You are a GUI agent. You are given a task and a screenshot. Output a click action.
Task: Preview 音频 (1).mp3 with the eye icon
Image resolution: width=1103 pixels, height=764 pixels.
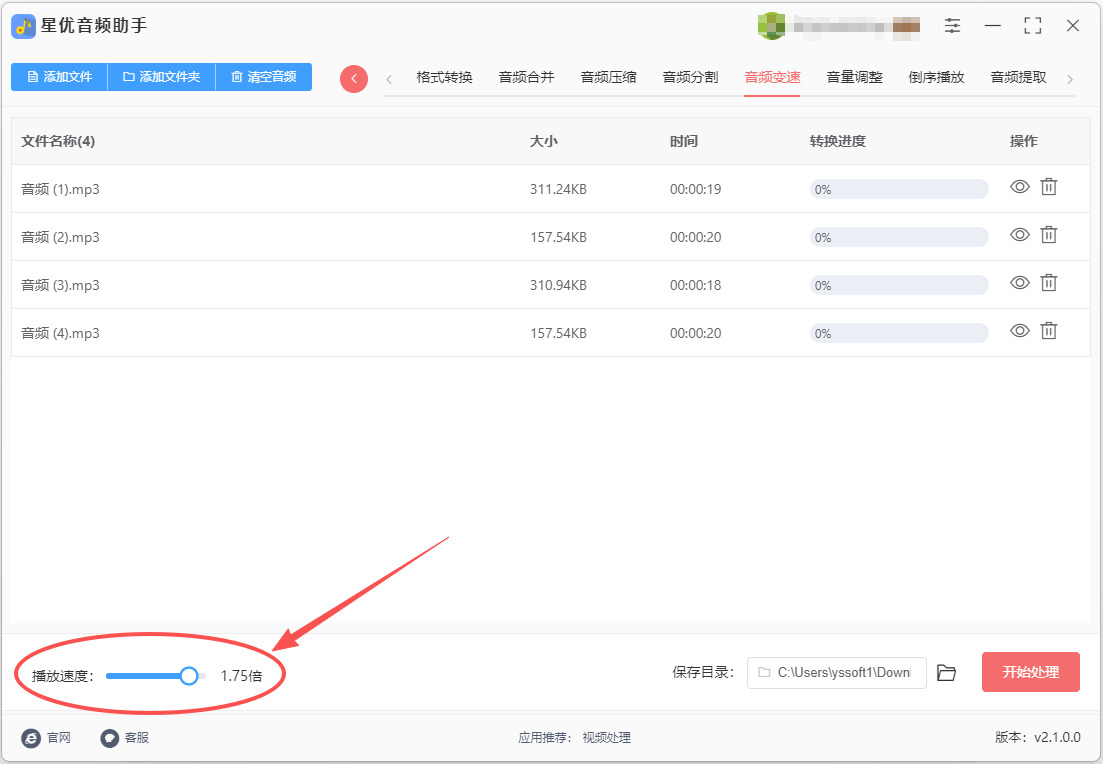(x=1020, y=186)
